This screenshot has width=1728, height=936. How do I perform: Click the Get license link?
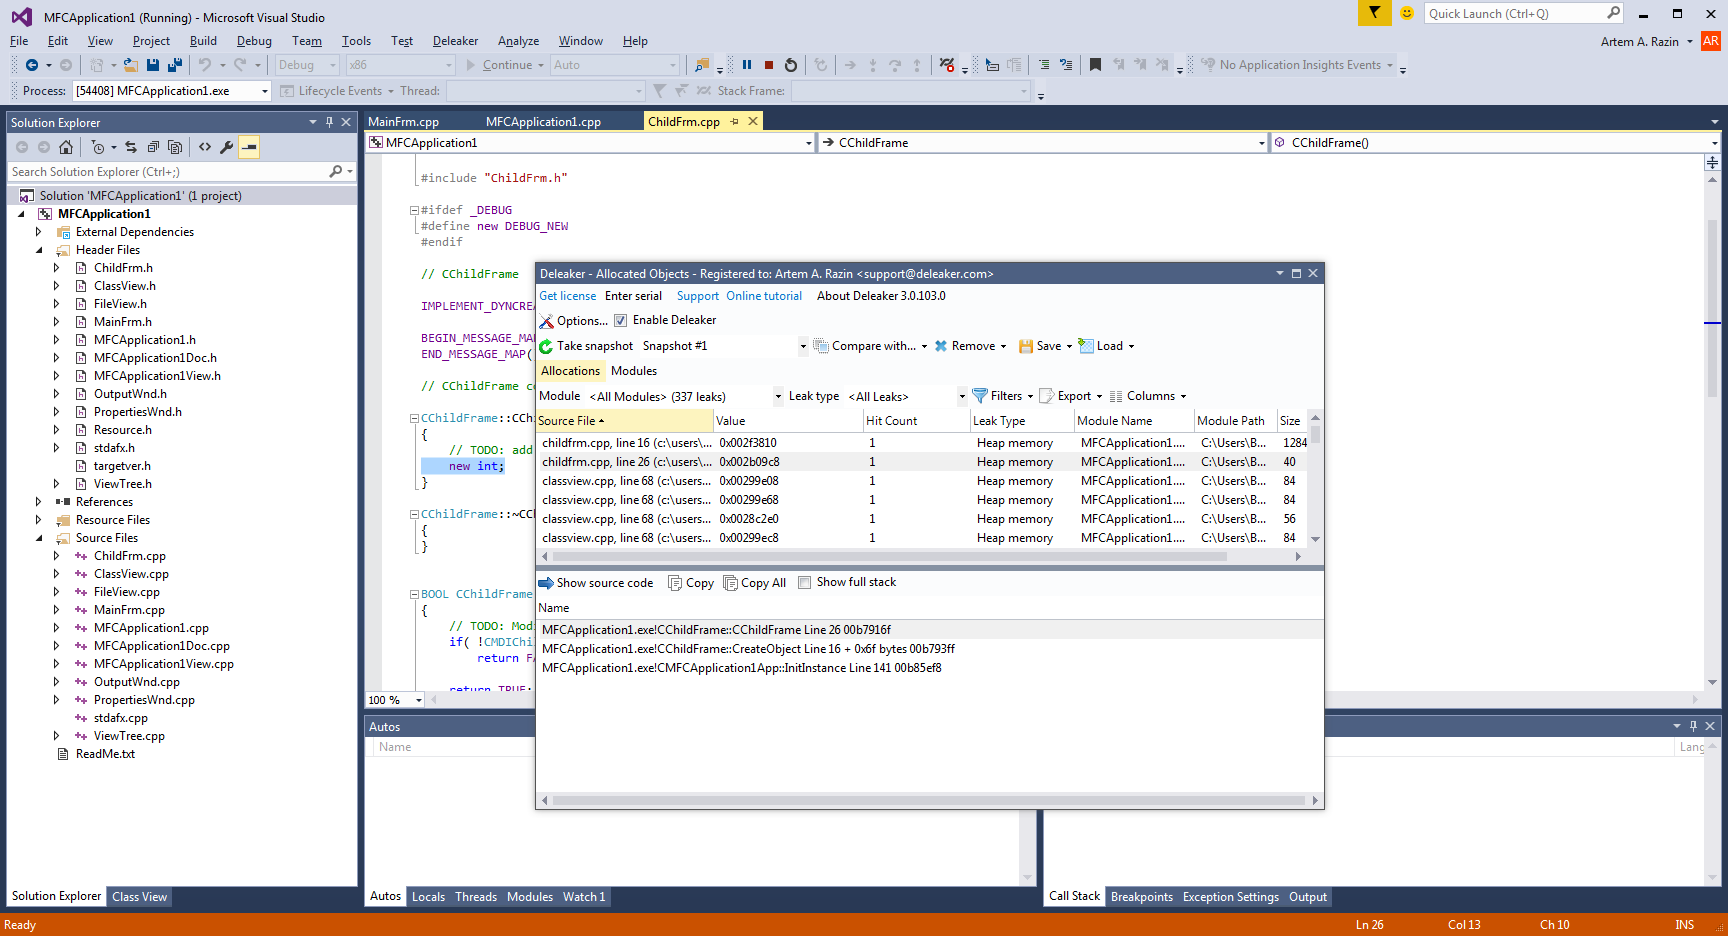coord(568,296)
